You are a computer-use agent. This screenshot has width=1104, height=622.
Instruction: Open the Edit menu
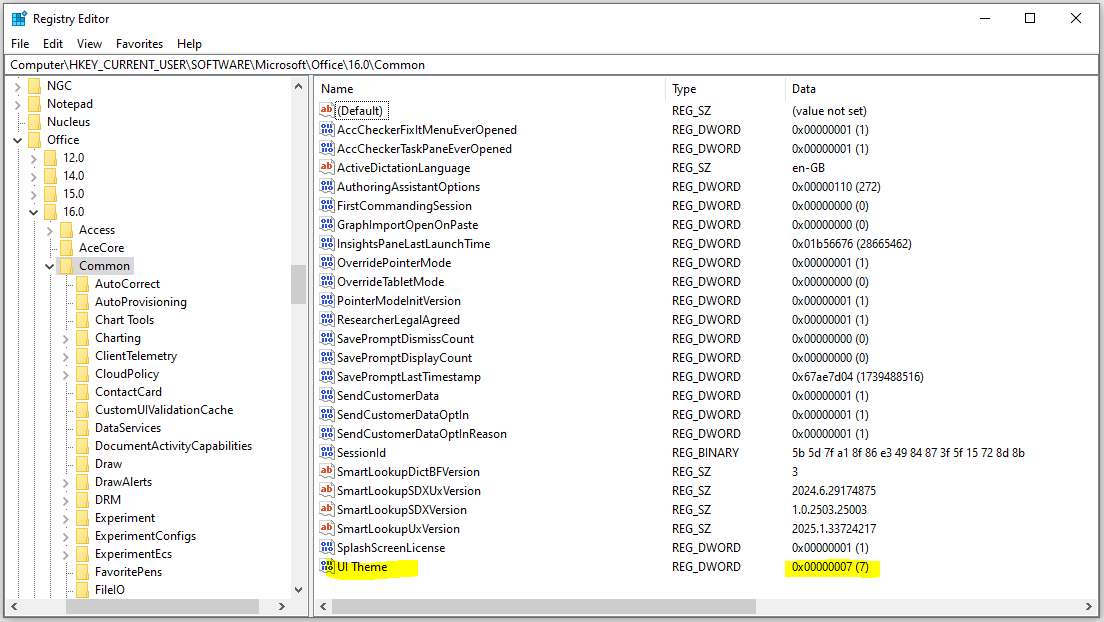[53, 44]
